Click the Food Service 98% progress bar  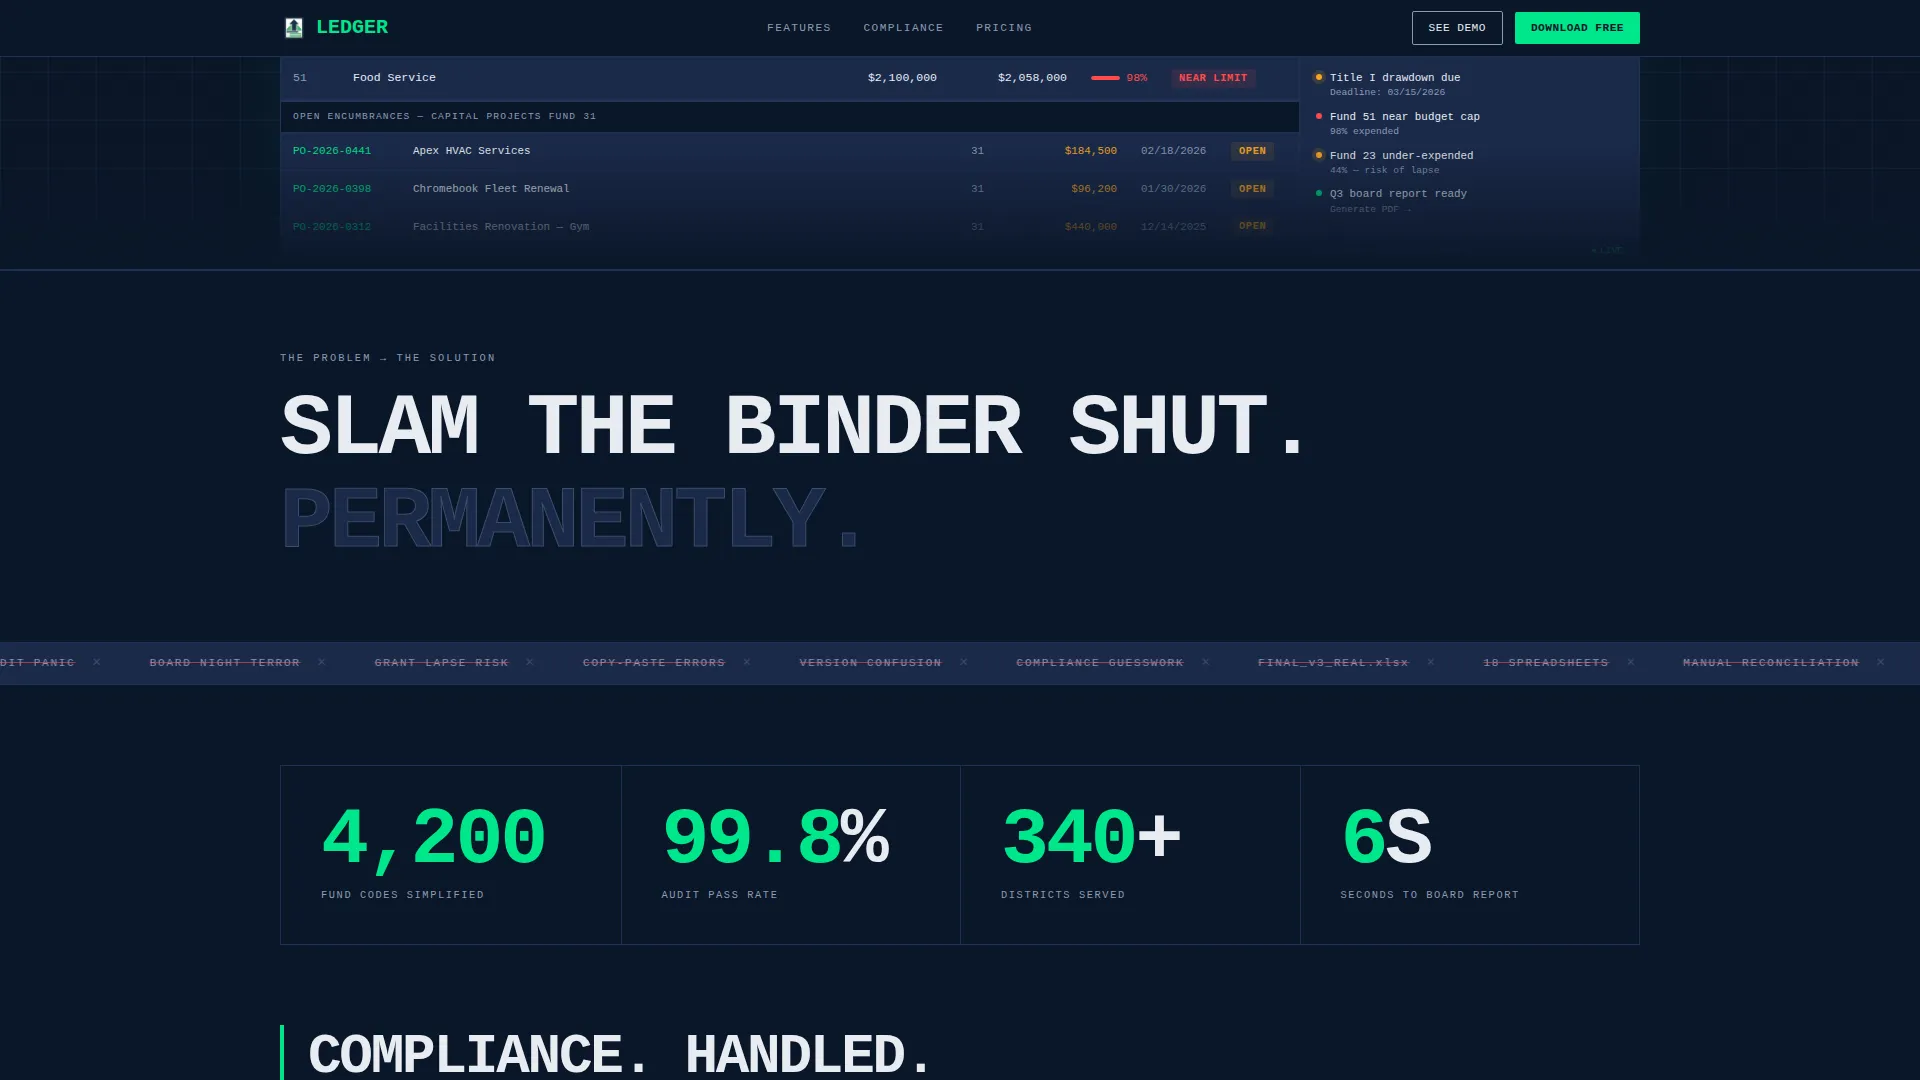point(1105,78)
